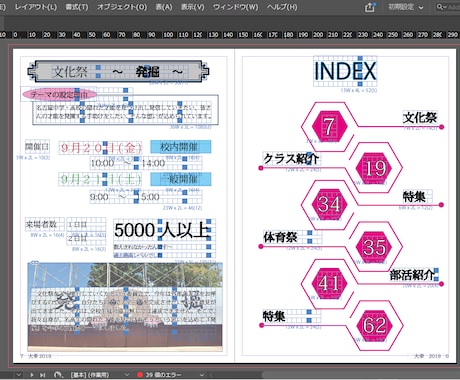Select the クラス紹介 text frame
Image resolution: width=460 pixels, height=380 pixels.
(x=291, y=159)
